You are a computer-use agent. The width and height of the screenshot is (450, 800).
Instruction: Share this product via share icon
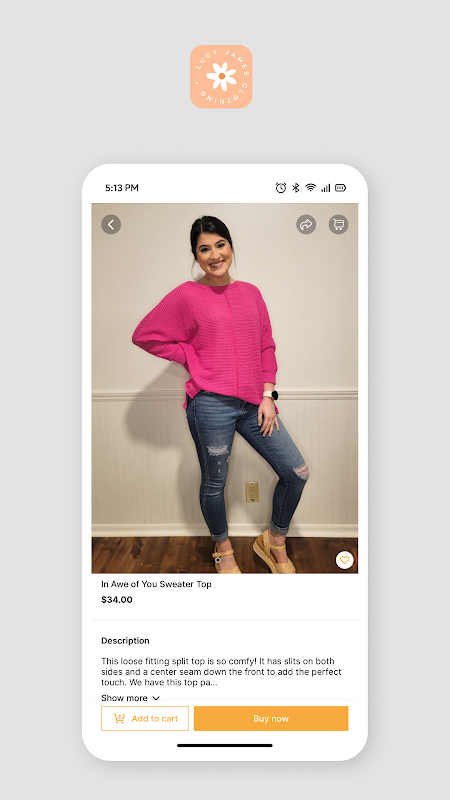point(306,224)
